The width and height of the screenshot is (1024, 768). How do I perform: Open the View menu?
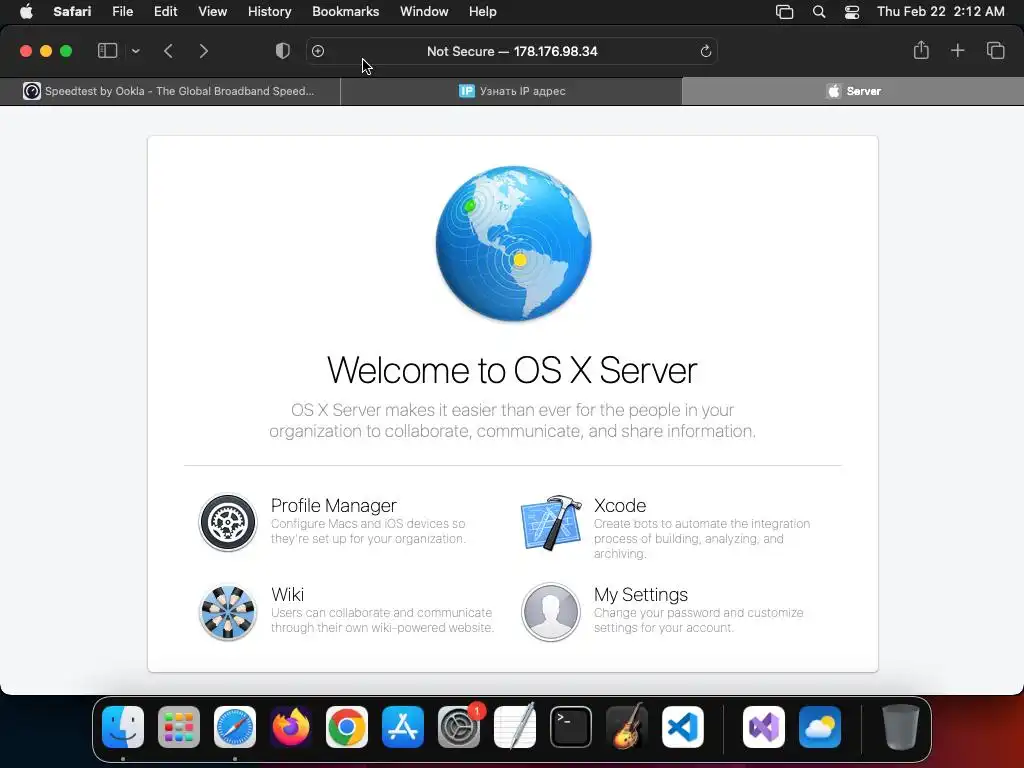(x=212, y=11)
